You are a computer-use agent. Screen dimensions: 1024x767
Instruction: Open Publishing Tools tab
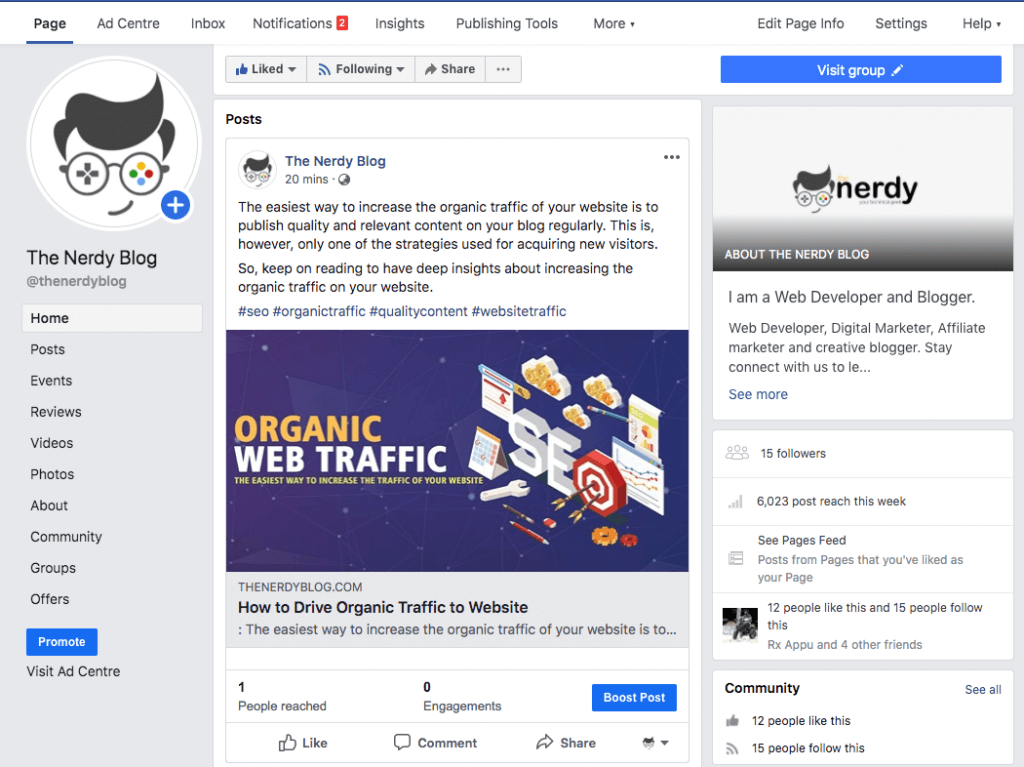(507, 24)
